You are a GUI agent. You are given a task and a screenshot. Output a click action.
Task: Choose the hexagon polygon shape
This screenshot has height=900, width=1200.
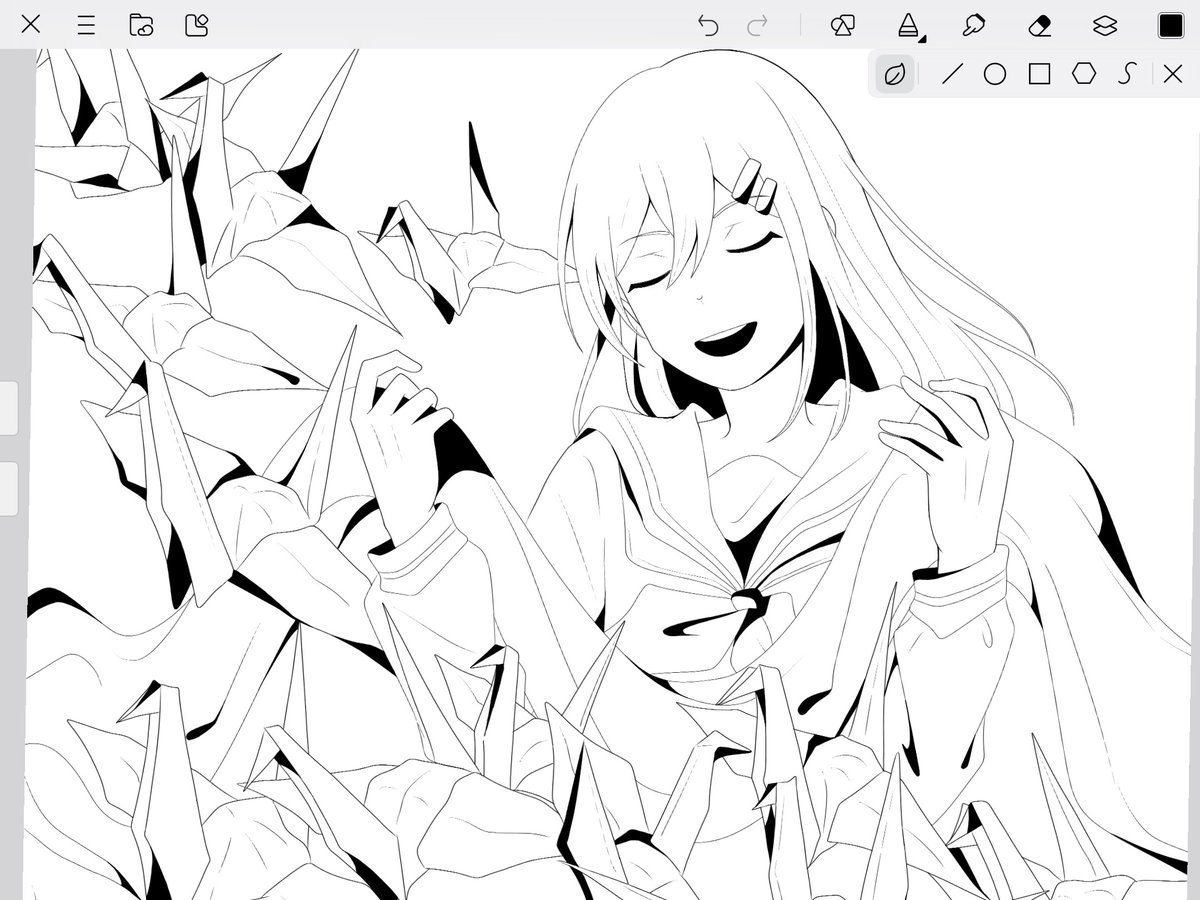click(1084, 73)
